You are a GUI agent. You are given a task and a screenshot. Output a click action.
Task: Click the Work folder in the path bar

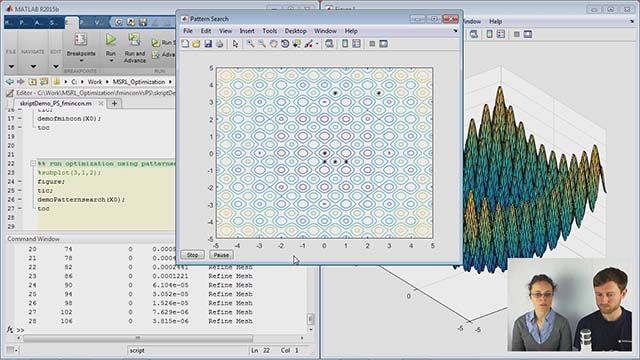click(95, 82)
